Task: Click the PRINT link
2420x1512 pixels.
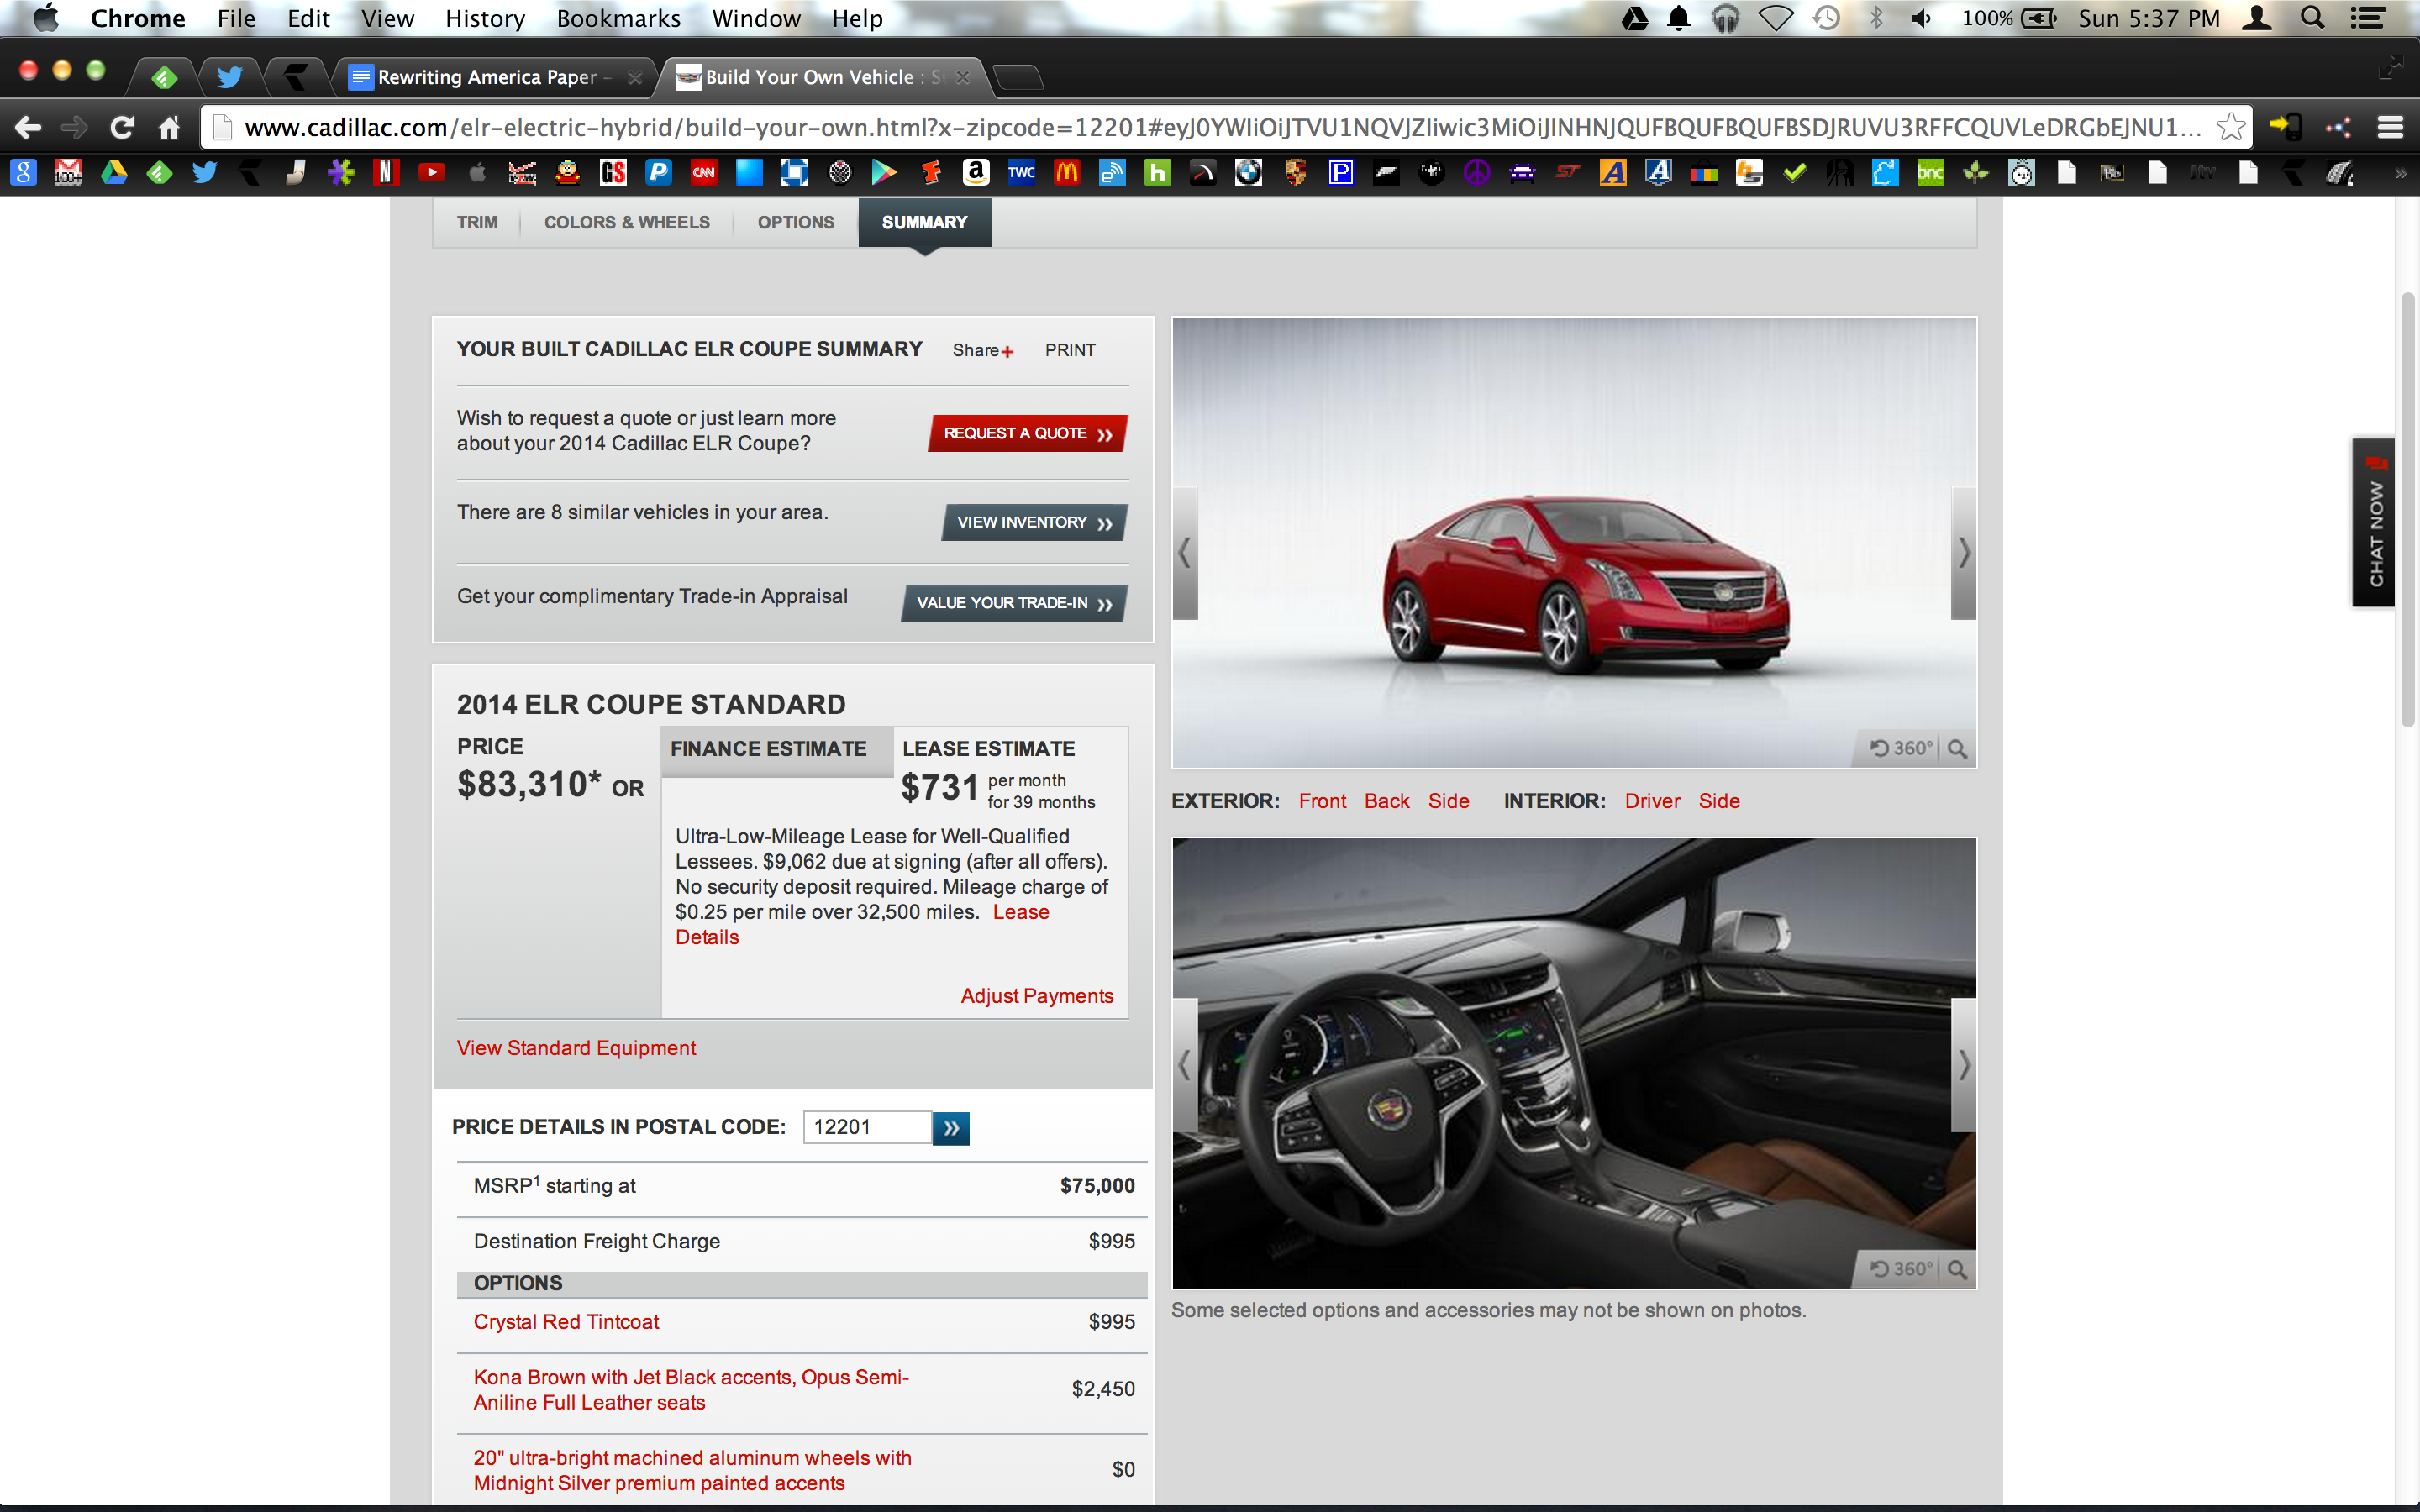Action: coord(1070,350)
